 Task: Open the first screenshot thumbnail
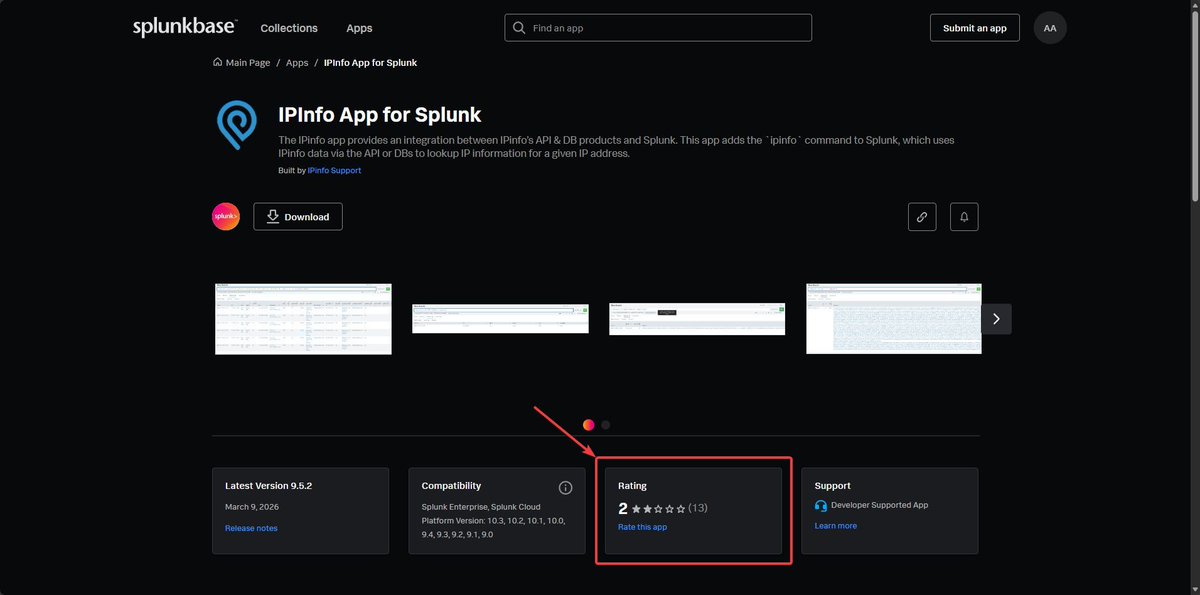[303, 319]
